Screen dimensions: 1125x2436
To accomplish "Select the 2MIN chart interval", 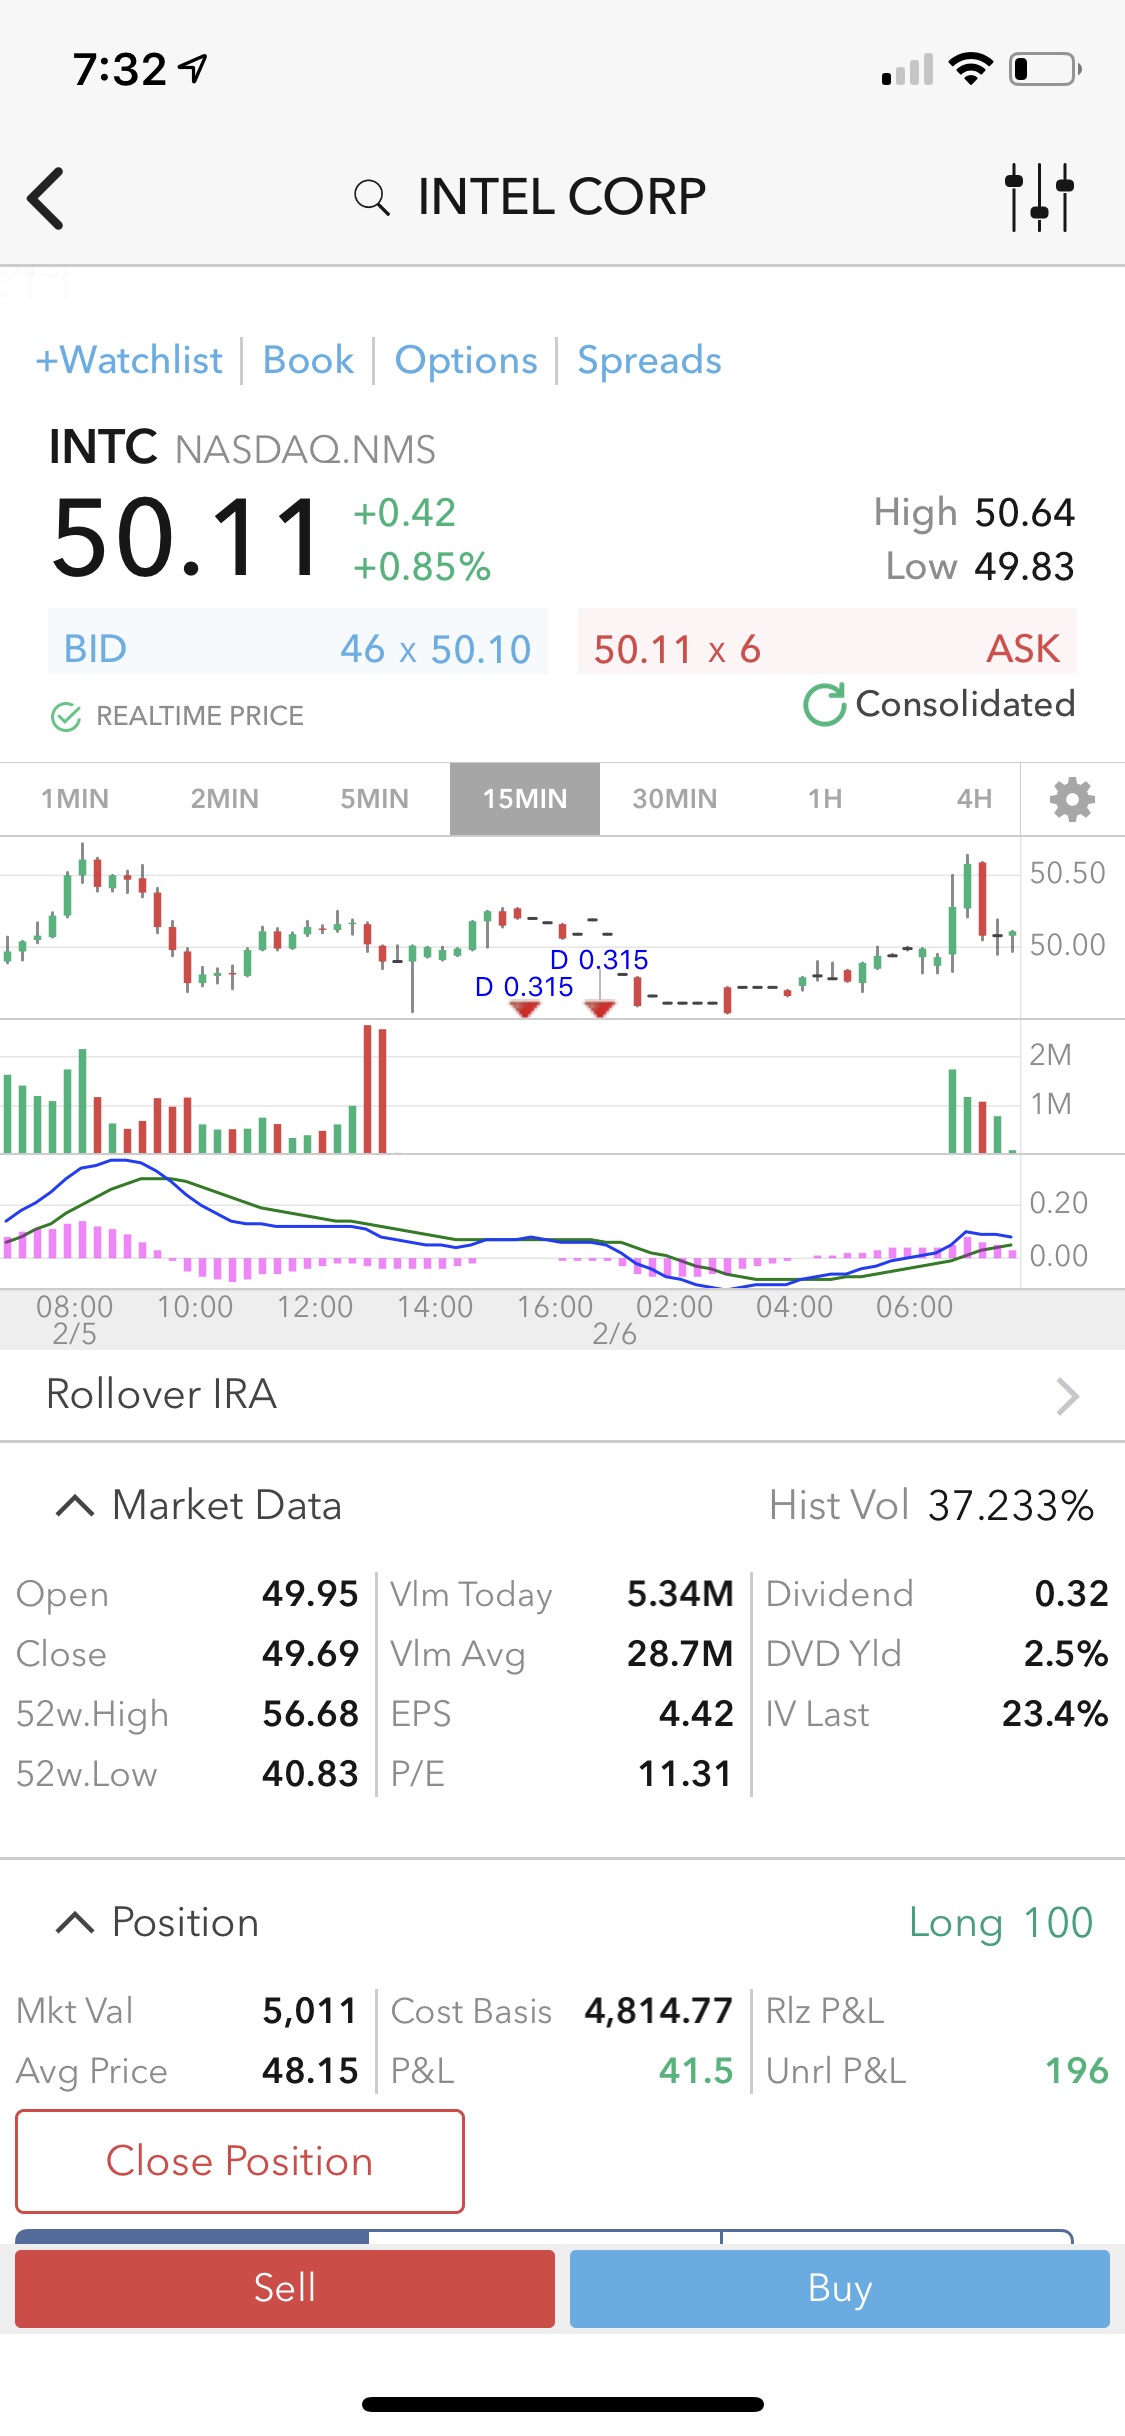I will 225,799.
